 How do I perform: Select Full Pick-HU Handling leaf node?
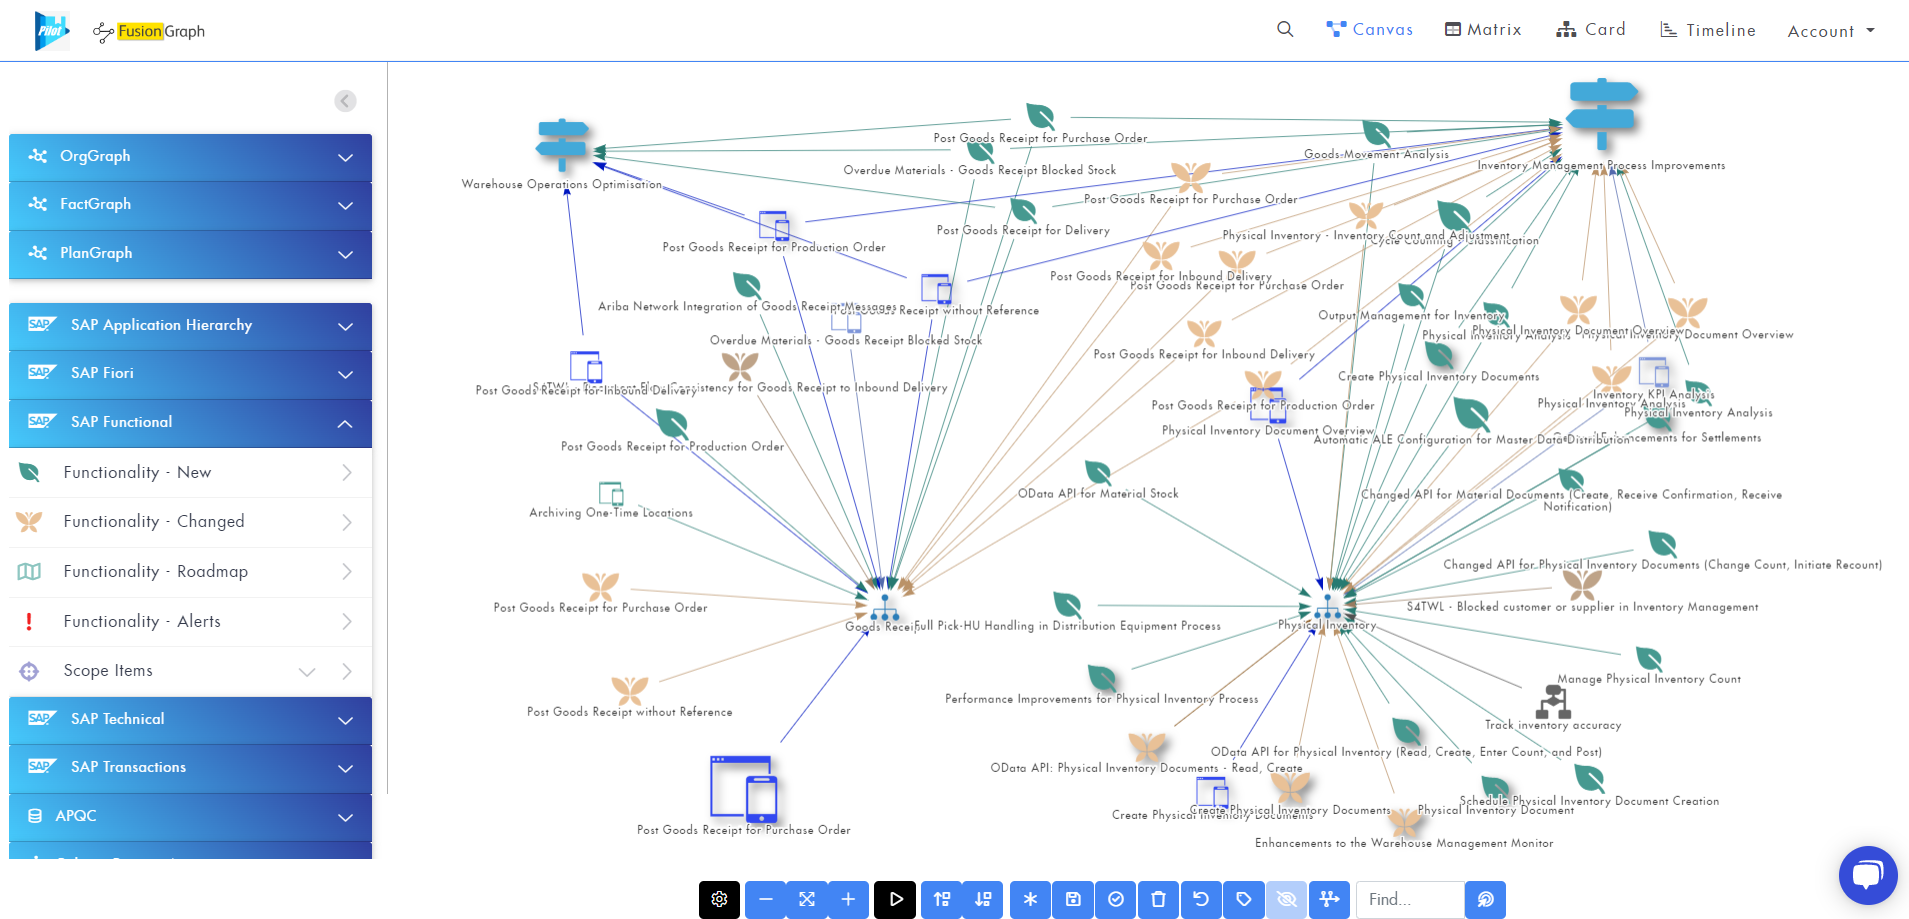pos(1067,604)
